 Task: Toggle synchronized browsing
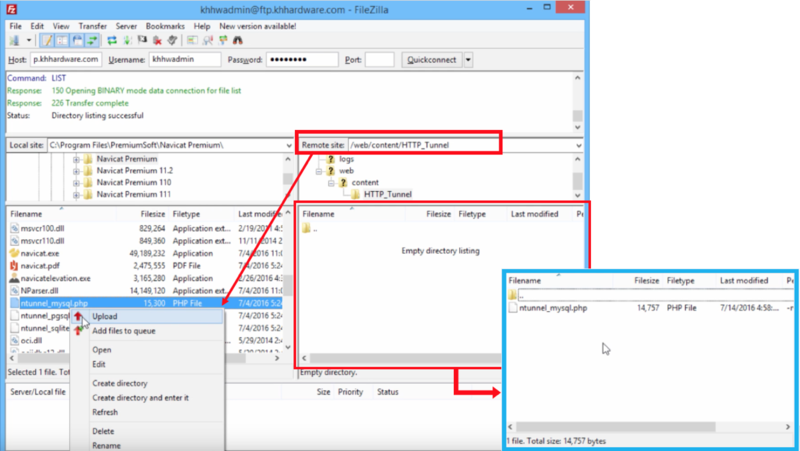point(223,40)
